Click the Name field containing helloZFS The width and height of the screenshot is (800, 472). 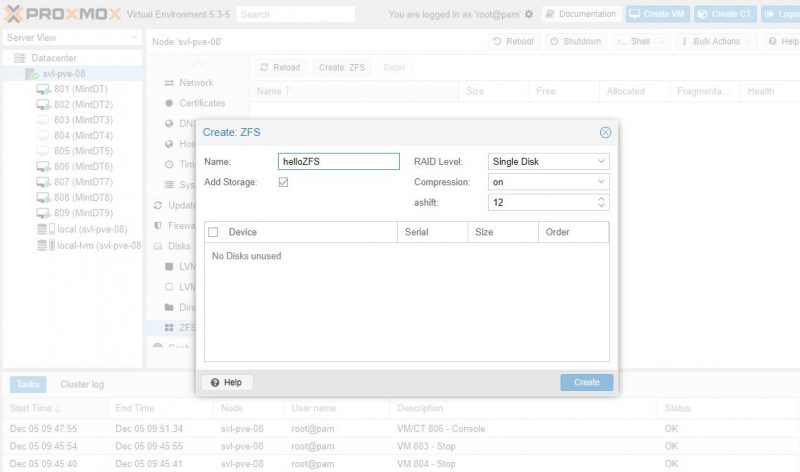click(338, 161)
